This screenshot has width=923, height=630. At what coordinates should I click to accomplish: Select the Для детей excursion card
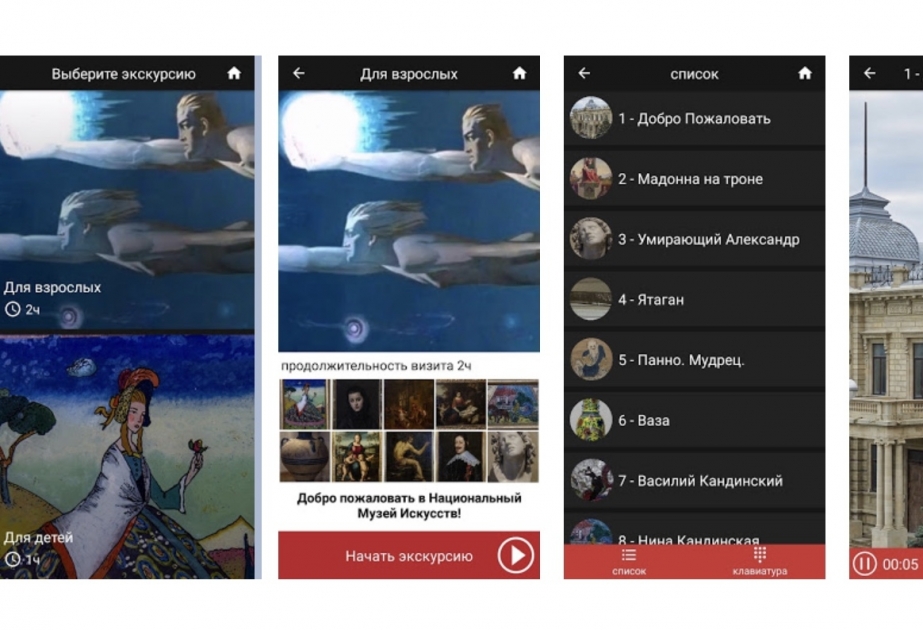[127, 457]
